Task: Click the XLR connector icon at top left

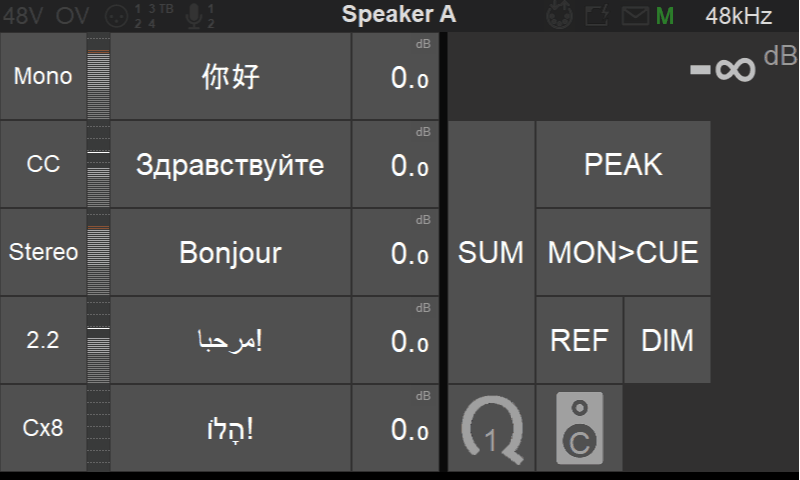Action: 113,16
